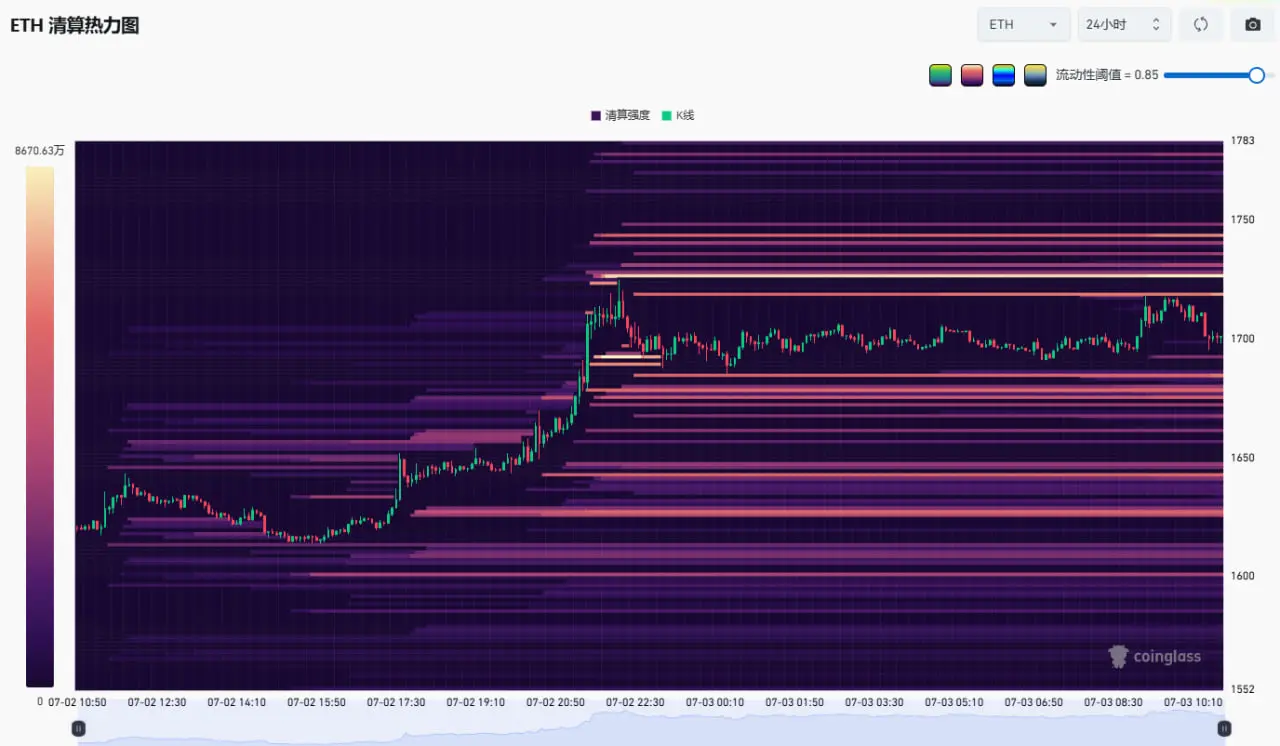
Task: Click the 07-03 06:50 time axis label
Action: tap(1034, 703)
